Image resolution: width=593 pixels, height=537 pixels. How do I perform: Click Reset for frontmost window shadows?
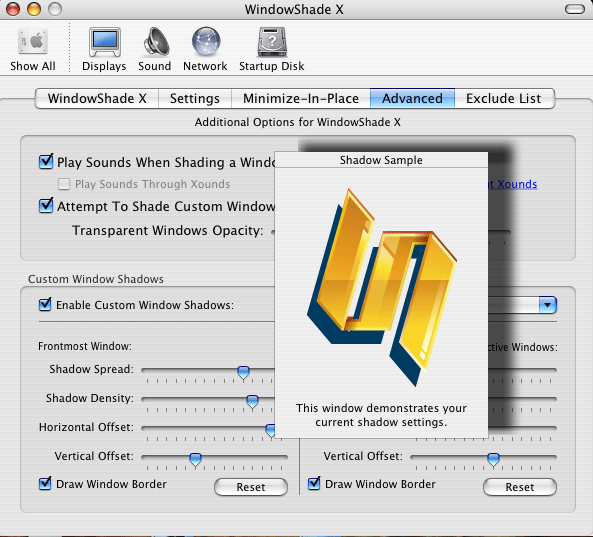click(x=251, y=487)
